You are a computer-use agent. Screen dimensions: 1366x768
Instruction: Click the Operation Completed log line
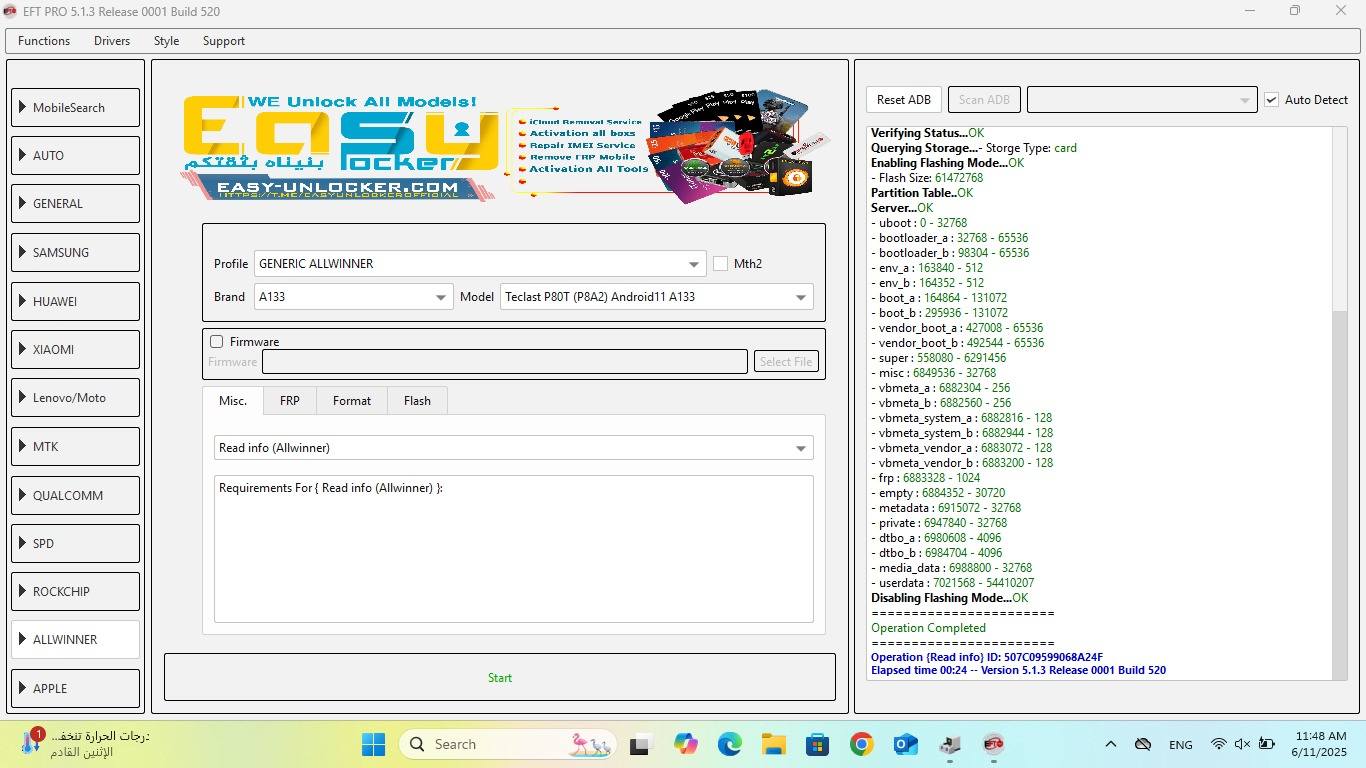(x=928, y=628)
